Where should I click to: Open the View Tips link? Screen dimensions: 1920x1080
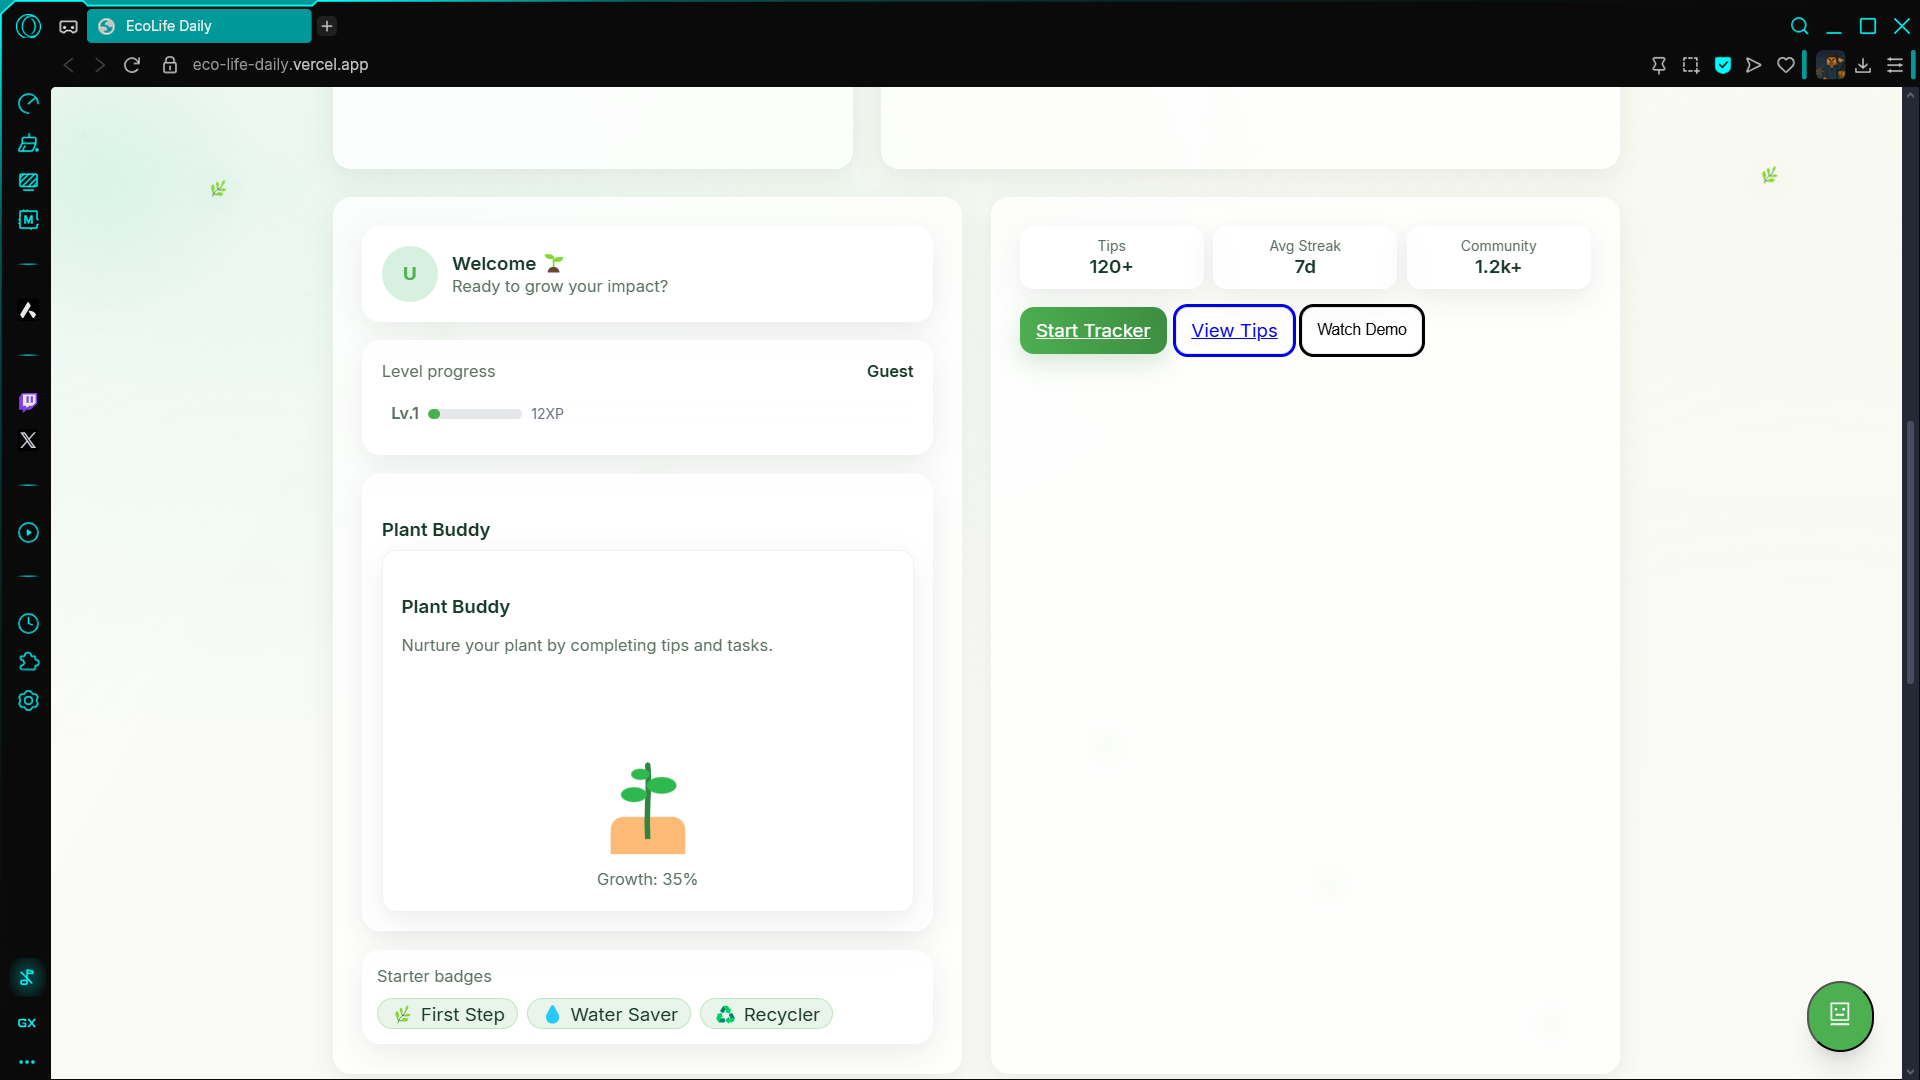pos(1234,330)
